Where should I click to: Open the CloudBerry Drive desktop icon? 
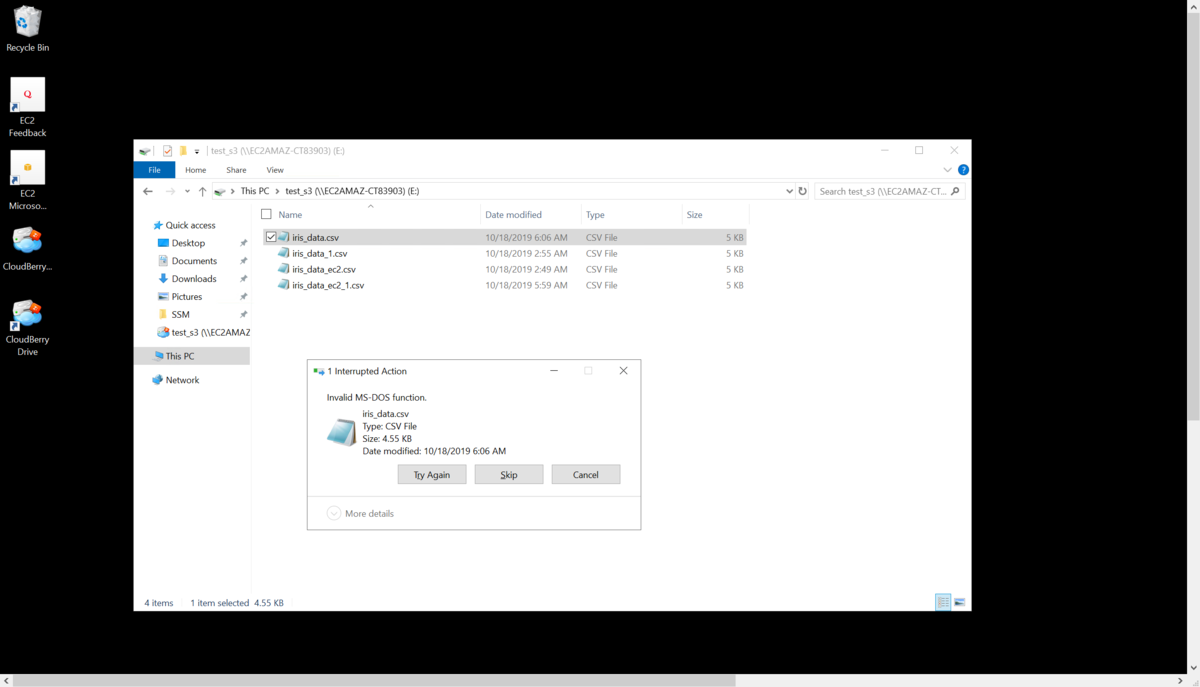[x=27, y=328]
